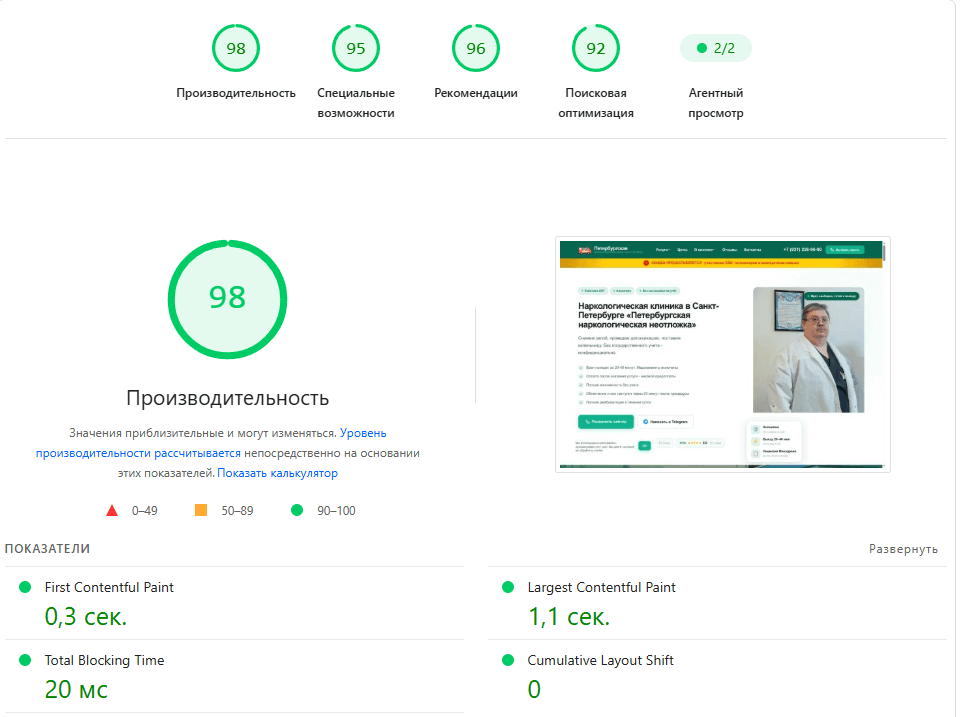Click the 'Показать калькулятор' link
Screen dimensions: 961x717
[278, 473]
